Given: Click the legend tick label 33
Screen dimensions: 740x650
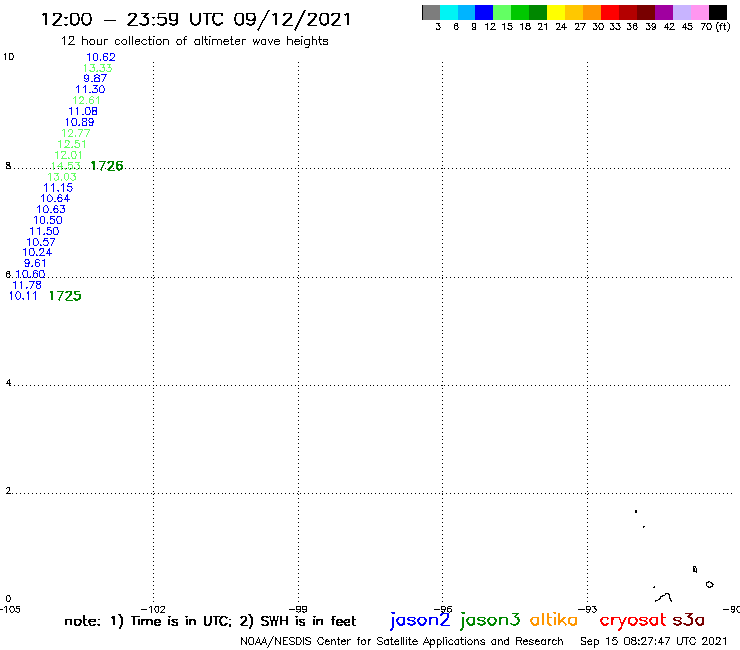Looking at the screenshot, I should [x=615, y=27].
